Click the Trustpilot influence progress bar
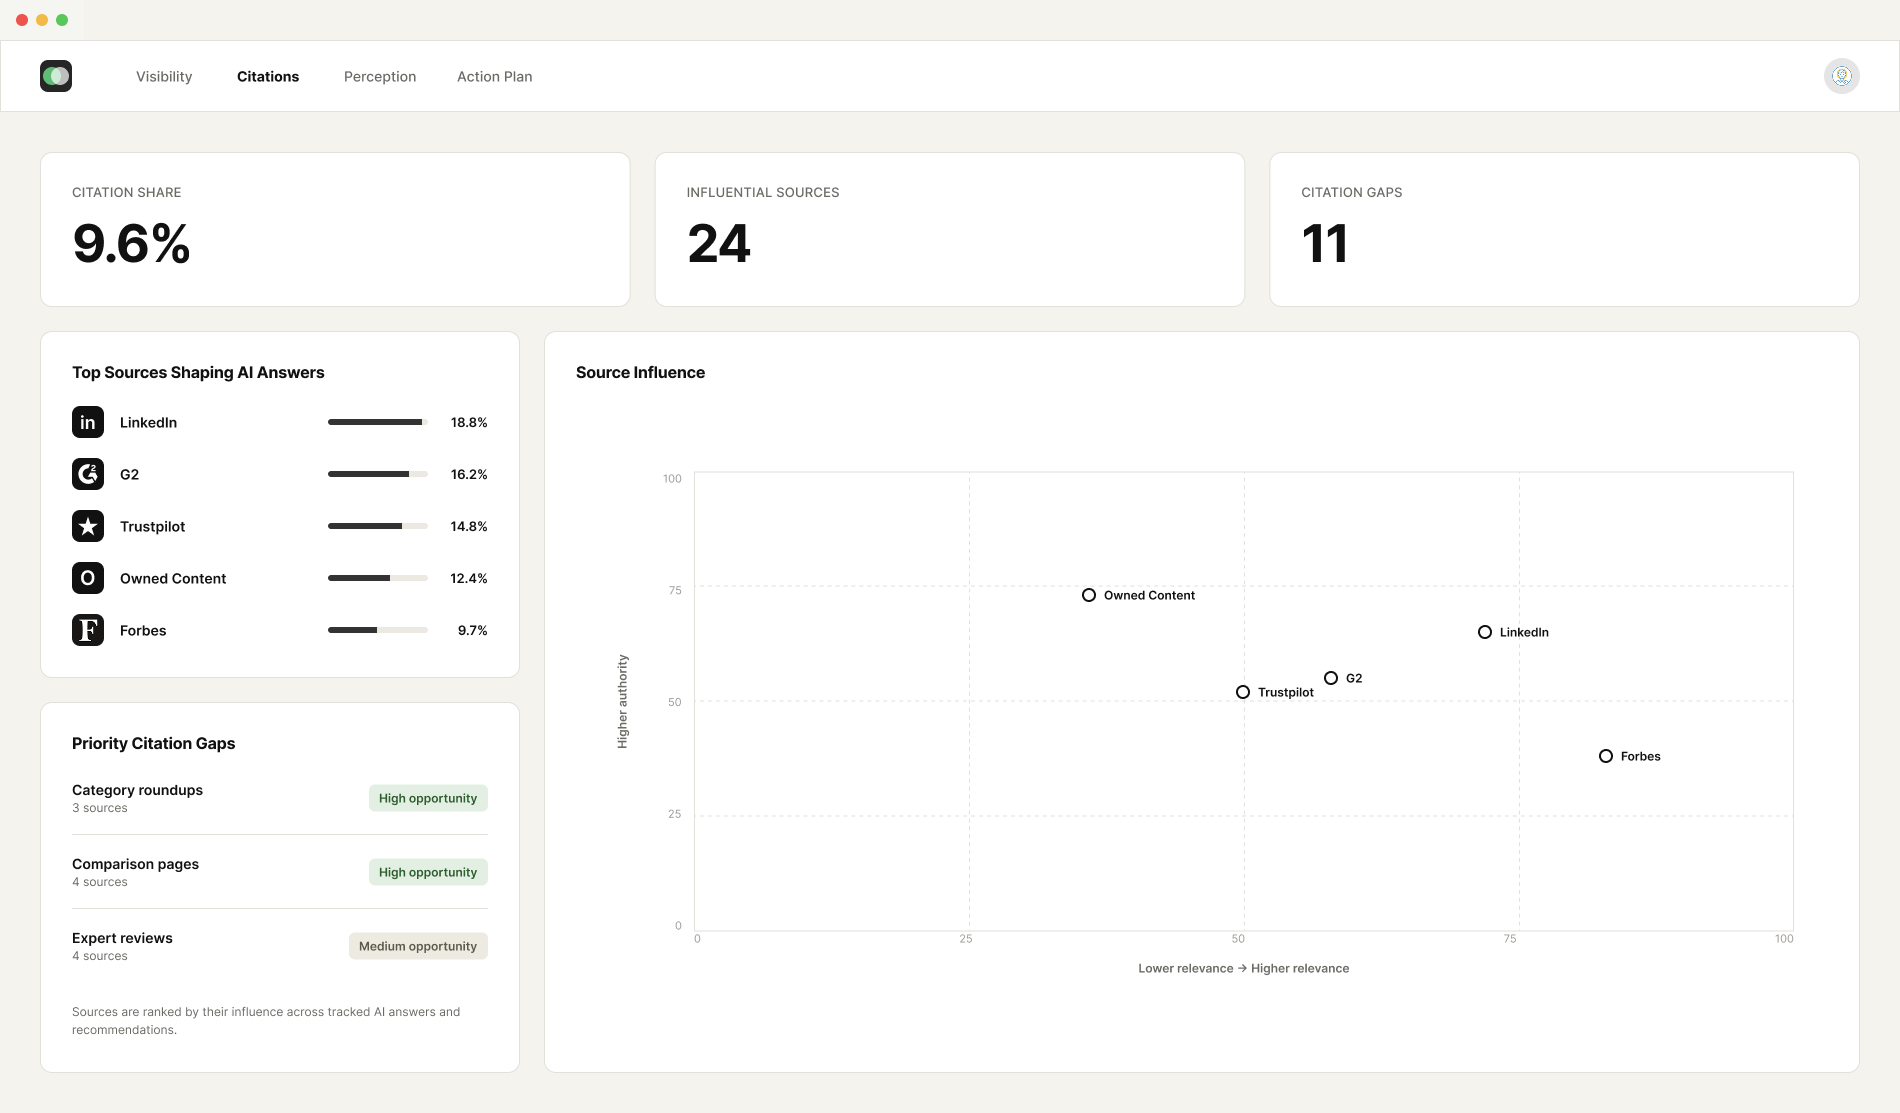 point(378,526)
